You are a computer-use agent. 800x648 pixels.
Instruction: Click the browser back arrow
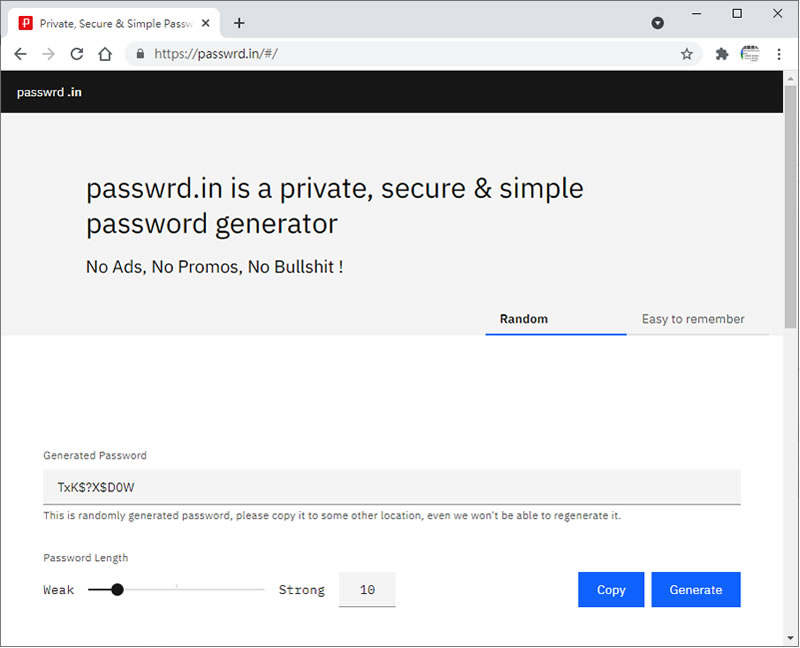tap(20, 54)
